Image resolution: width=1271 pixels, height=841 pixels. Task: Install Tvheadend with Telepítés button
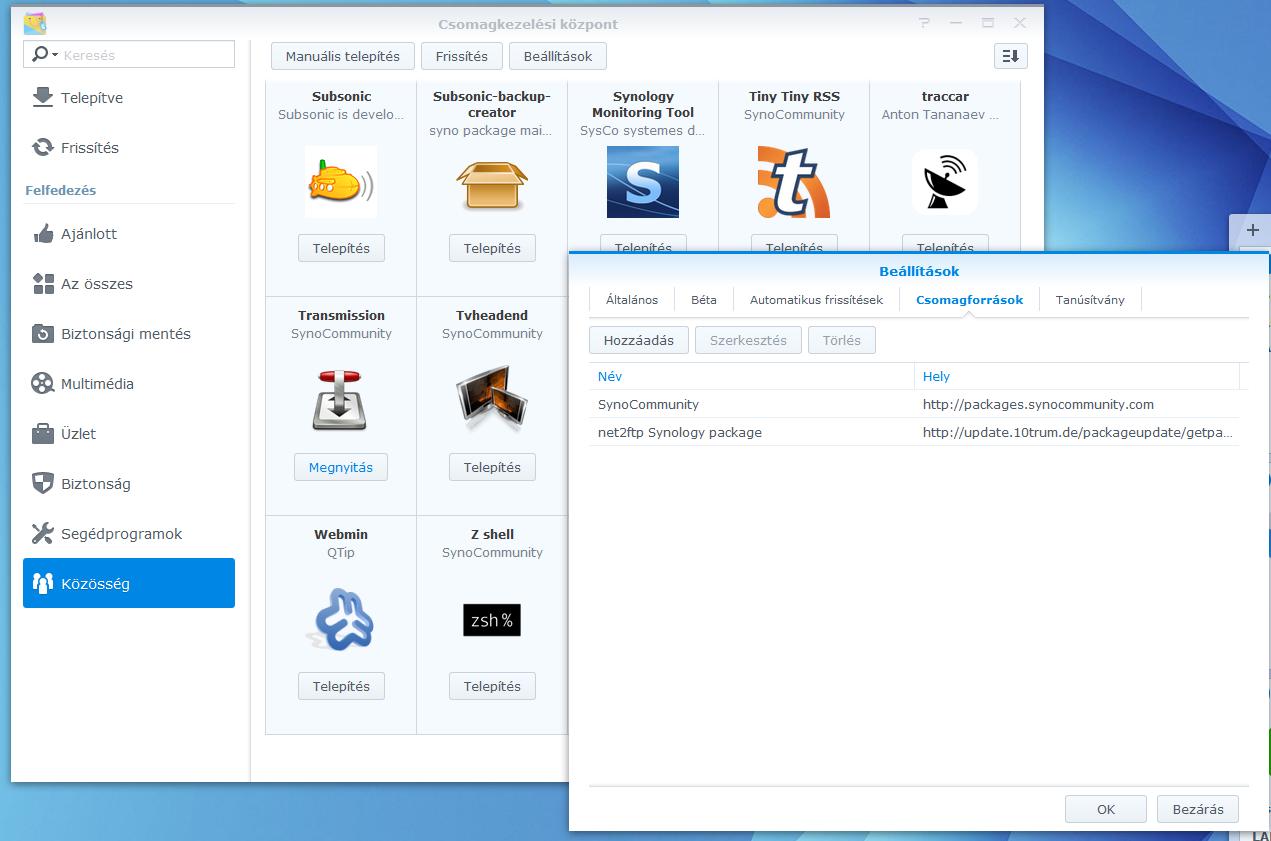[x=492, y=467]
